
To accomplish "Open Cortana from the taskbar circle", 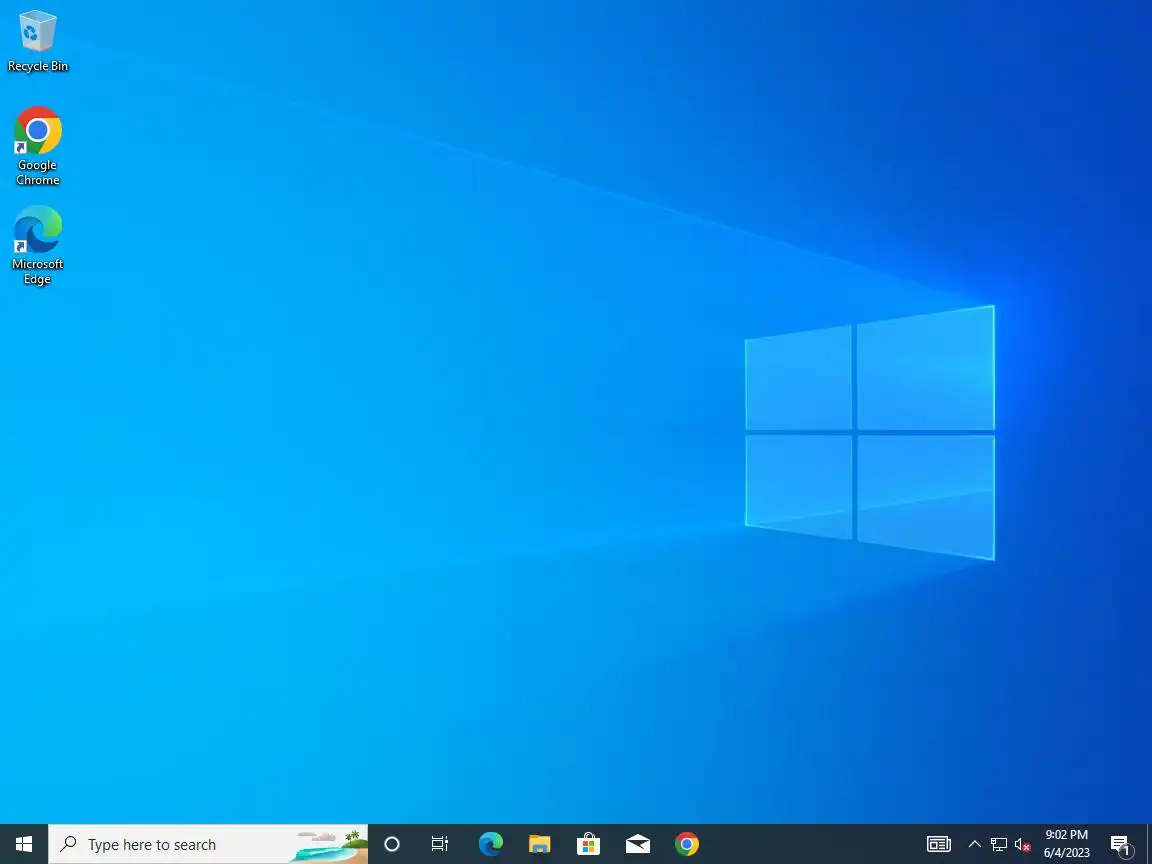I will pyautogui.click(x=392, y=844).
